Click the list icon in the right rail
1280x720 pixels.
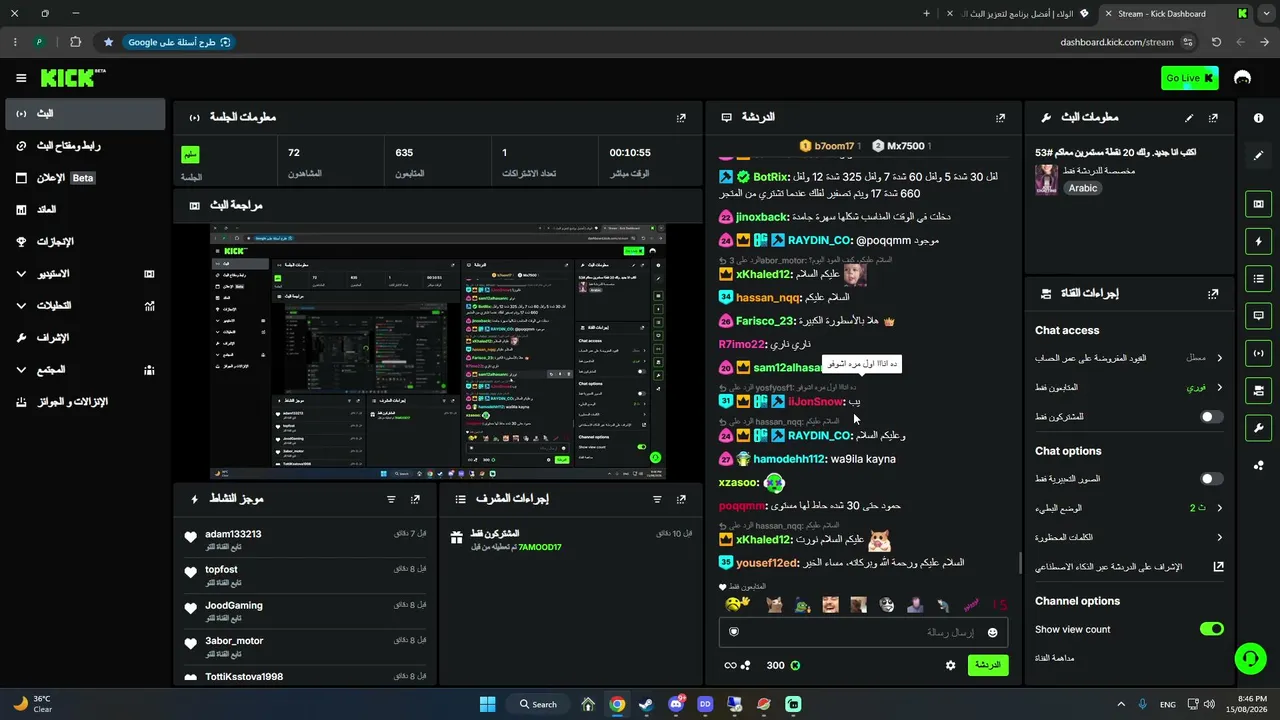pyautogui.click(x=1258, y=278)
